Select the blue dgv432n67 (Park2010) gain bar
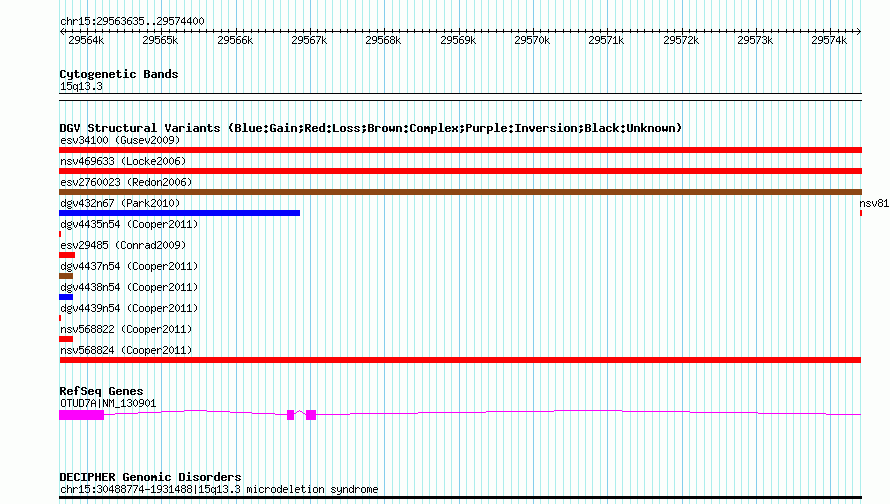 (179, 213)
